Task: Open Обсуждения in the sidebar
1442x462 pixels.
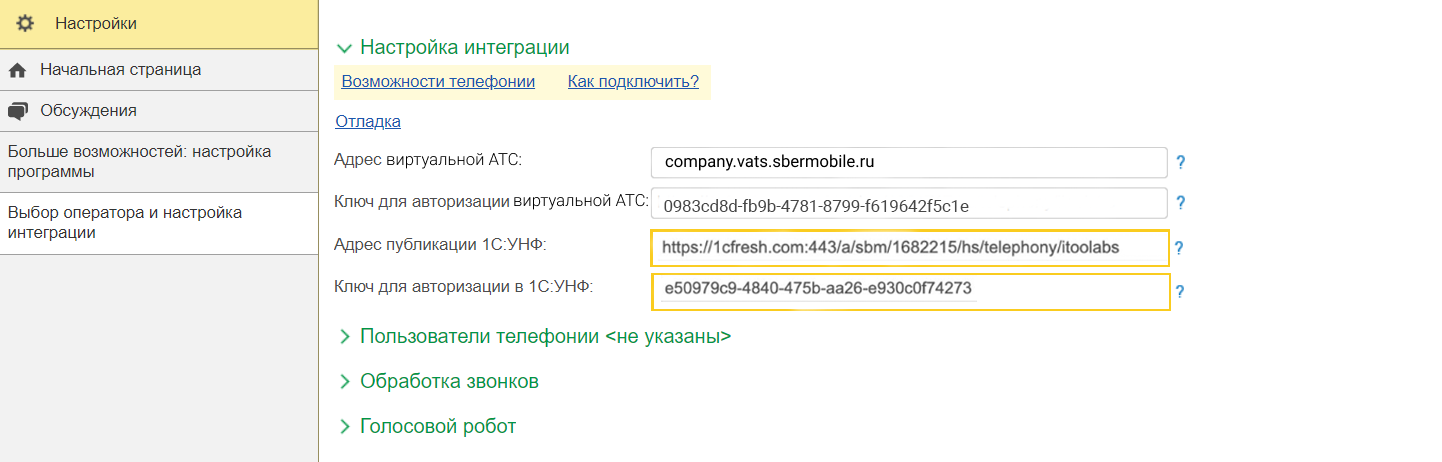Action: point(88,111)
